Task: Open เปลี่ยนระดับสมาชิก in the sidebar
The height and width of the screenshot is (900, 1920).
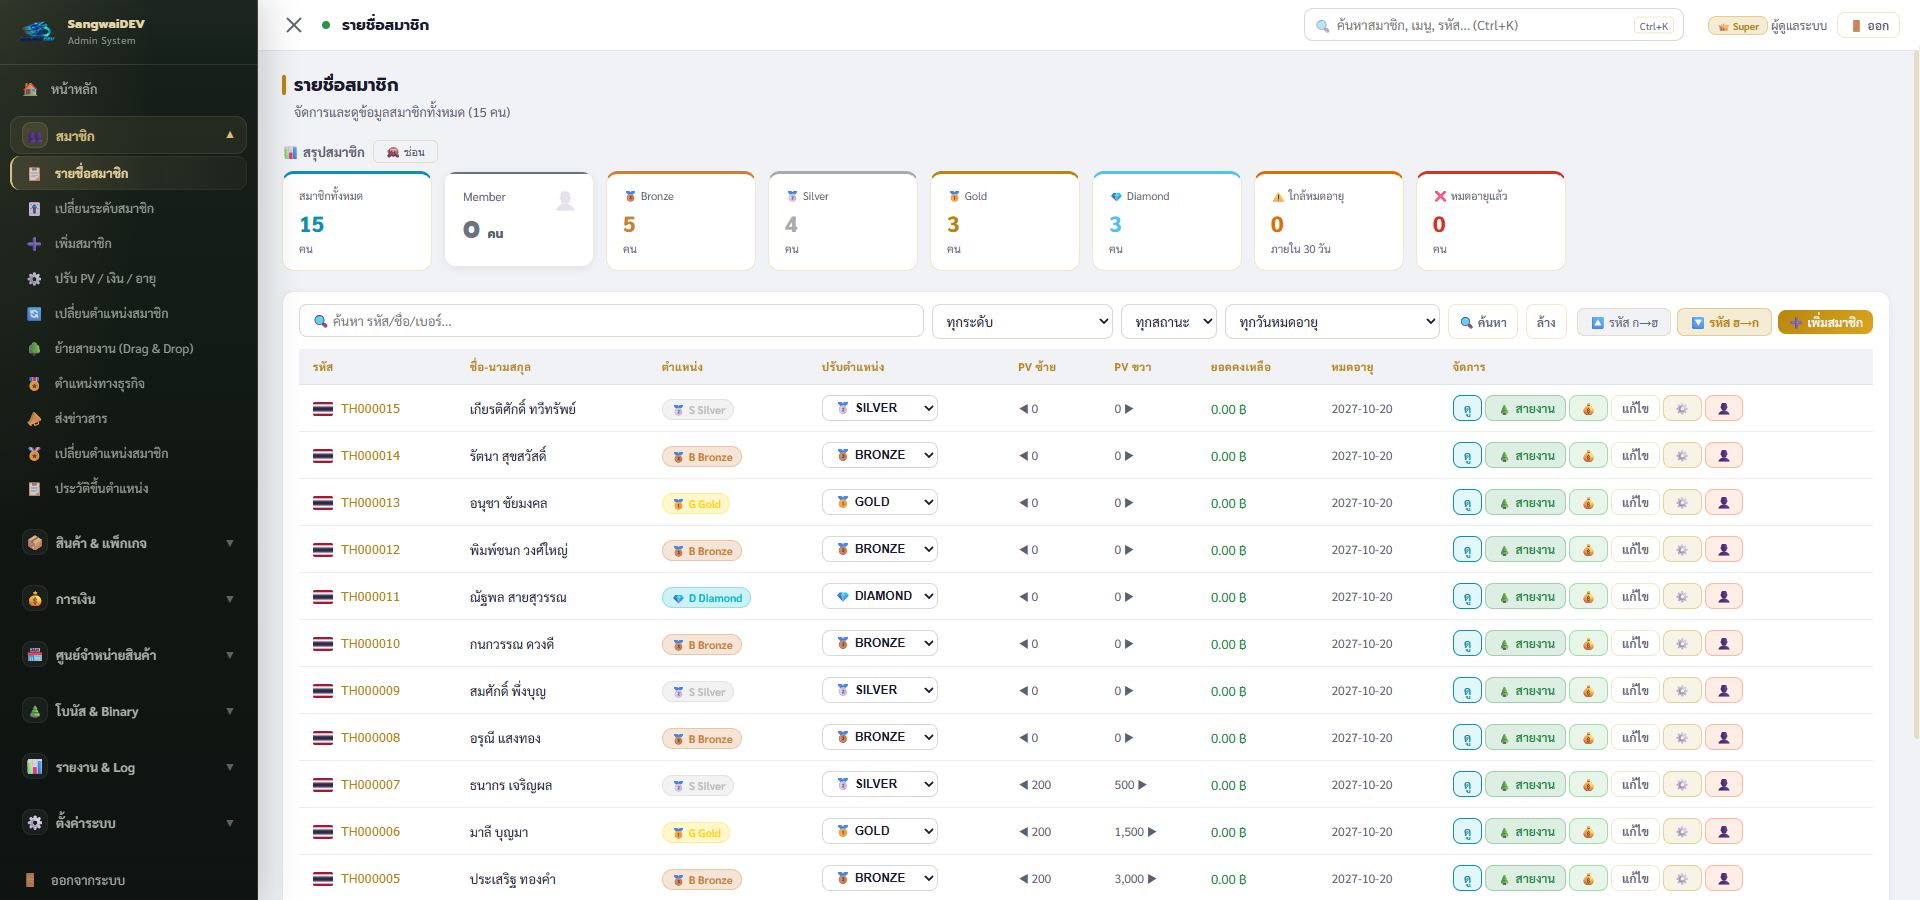Action: pyautogui.click(x=129, y=208)
